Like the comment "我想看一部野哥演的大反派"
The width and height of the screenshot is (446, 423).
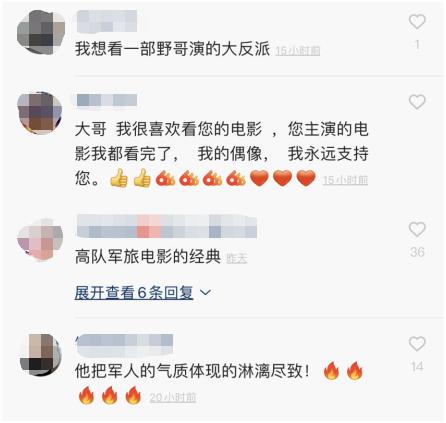coord(417,22)
